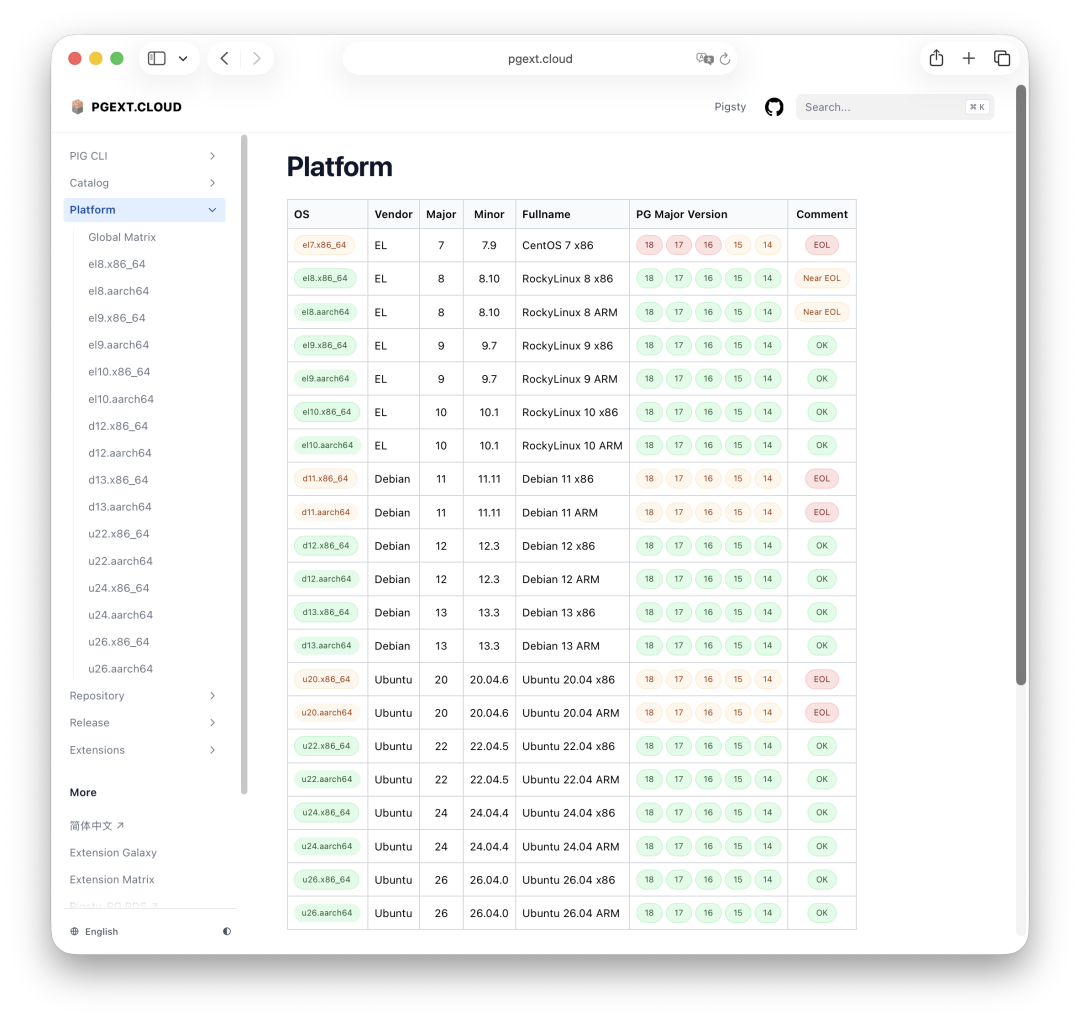
Task: Click the Search input field
Action: (895, 107)
